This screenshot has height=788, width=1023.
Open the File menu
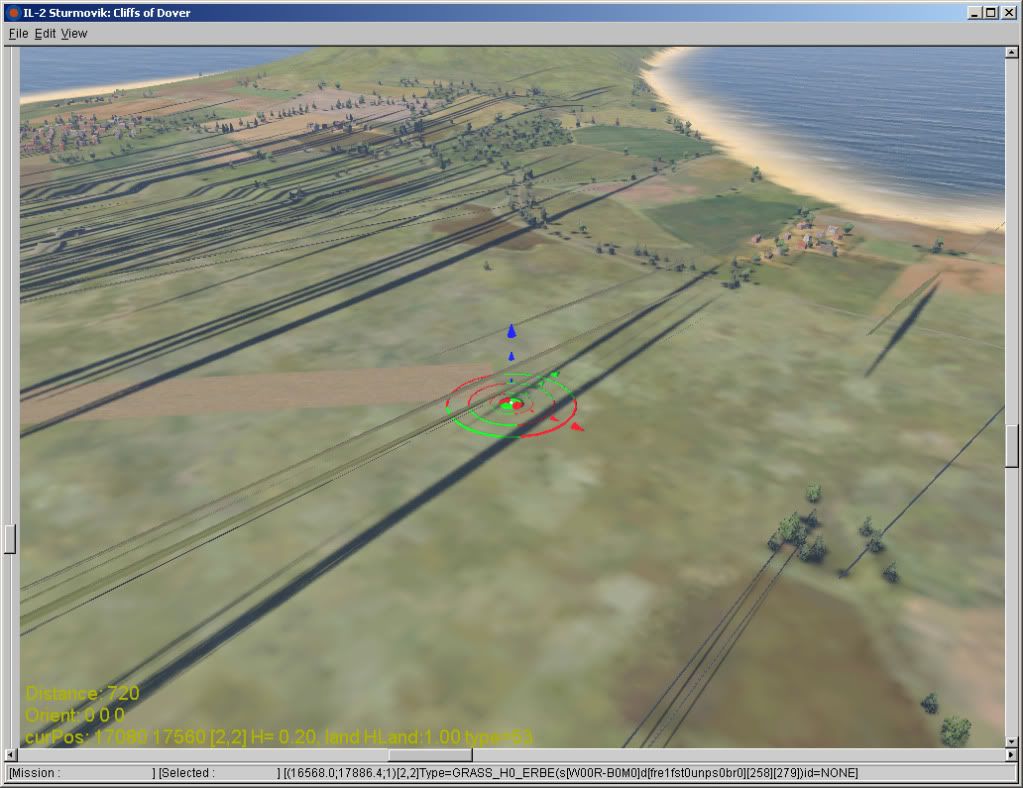(18, 34)
